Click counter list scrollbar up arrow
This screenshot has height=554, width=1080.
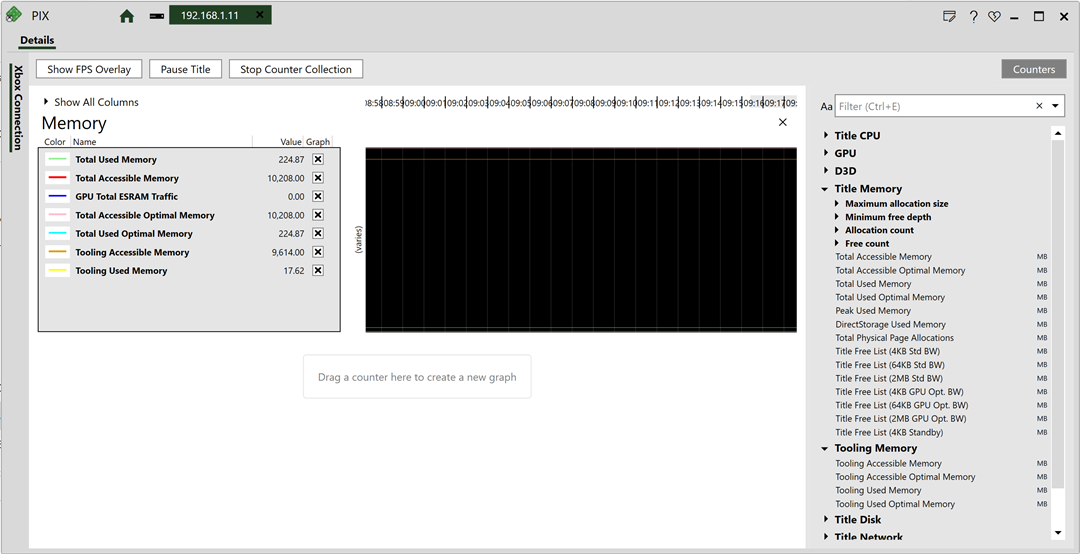[x=1059, y=133]
